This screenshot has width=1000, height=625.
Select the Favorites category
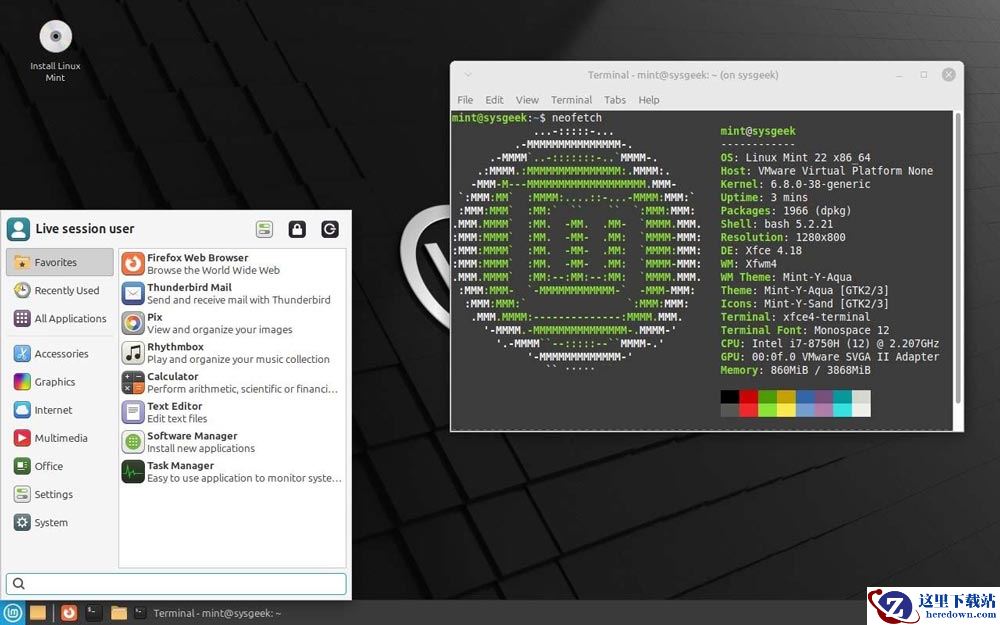click(60, 262)
